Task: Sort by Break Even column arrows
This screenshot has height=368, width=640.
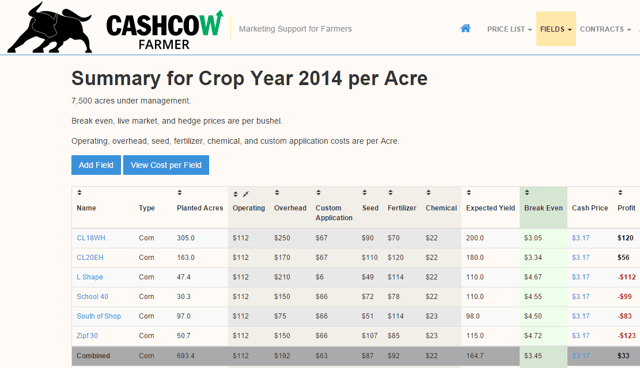Action: click(x=527, y=193)
